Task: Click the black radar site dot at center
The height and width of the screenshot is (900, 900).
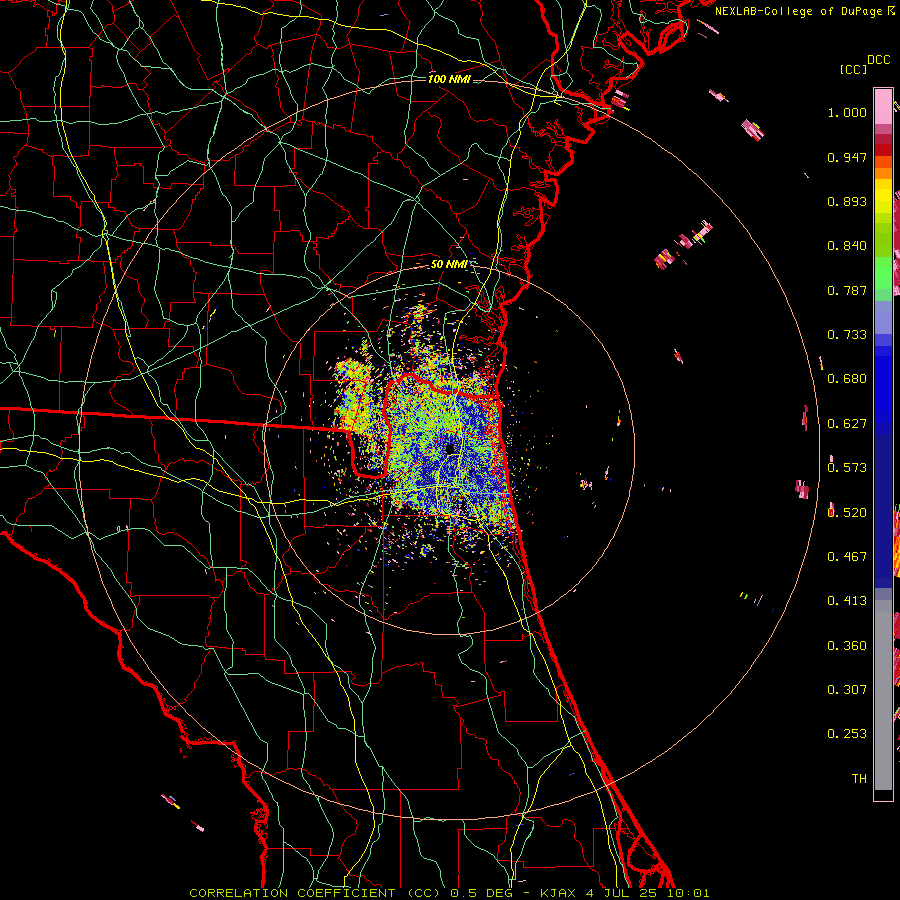Action: (450, 449)
